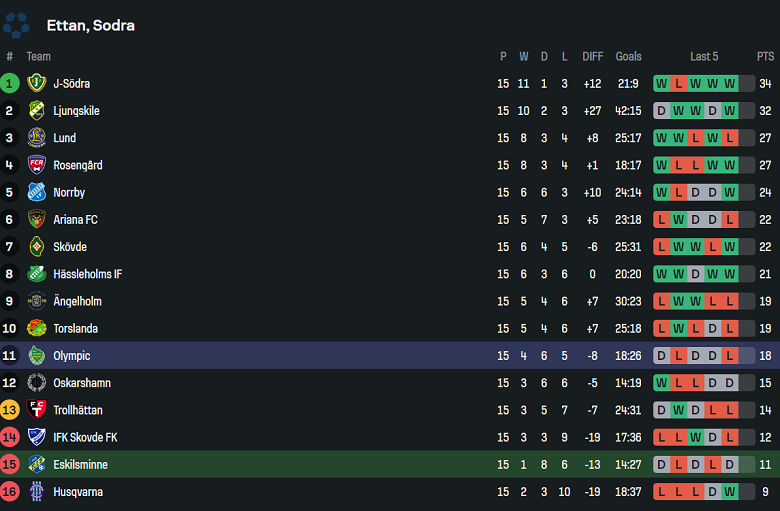Image resolution: width=780 pixels, height=511 pixels.
Task: Open Hässleholms IF team link
Action: (x=88, y=274)
